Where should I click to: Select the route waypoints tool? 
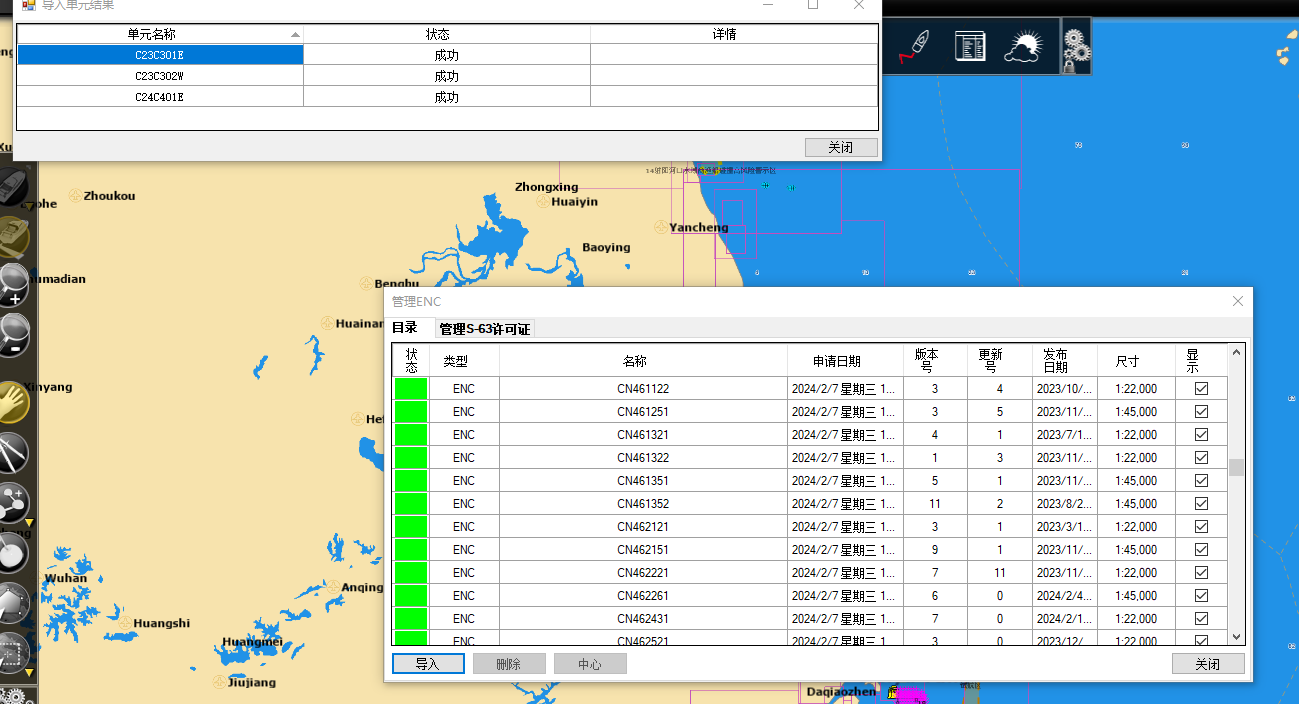tap(14, 503)
